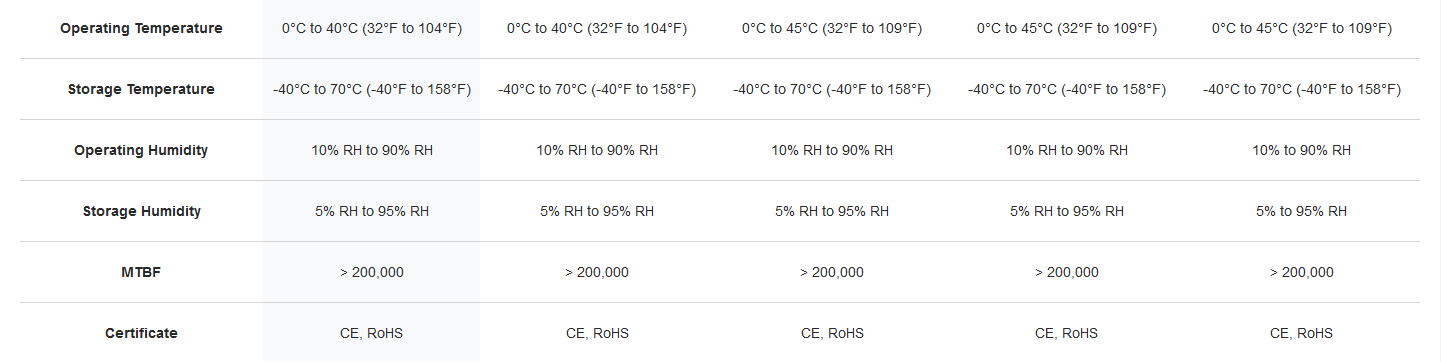This screenshot has height=362, width=1441.
Task: Click highlighted column storage temperature value
Action: [372, 89]
